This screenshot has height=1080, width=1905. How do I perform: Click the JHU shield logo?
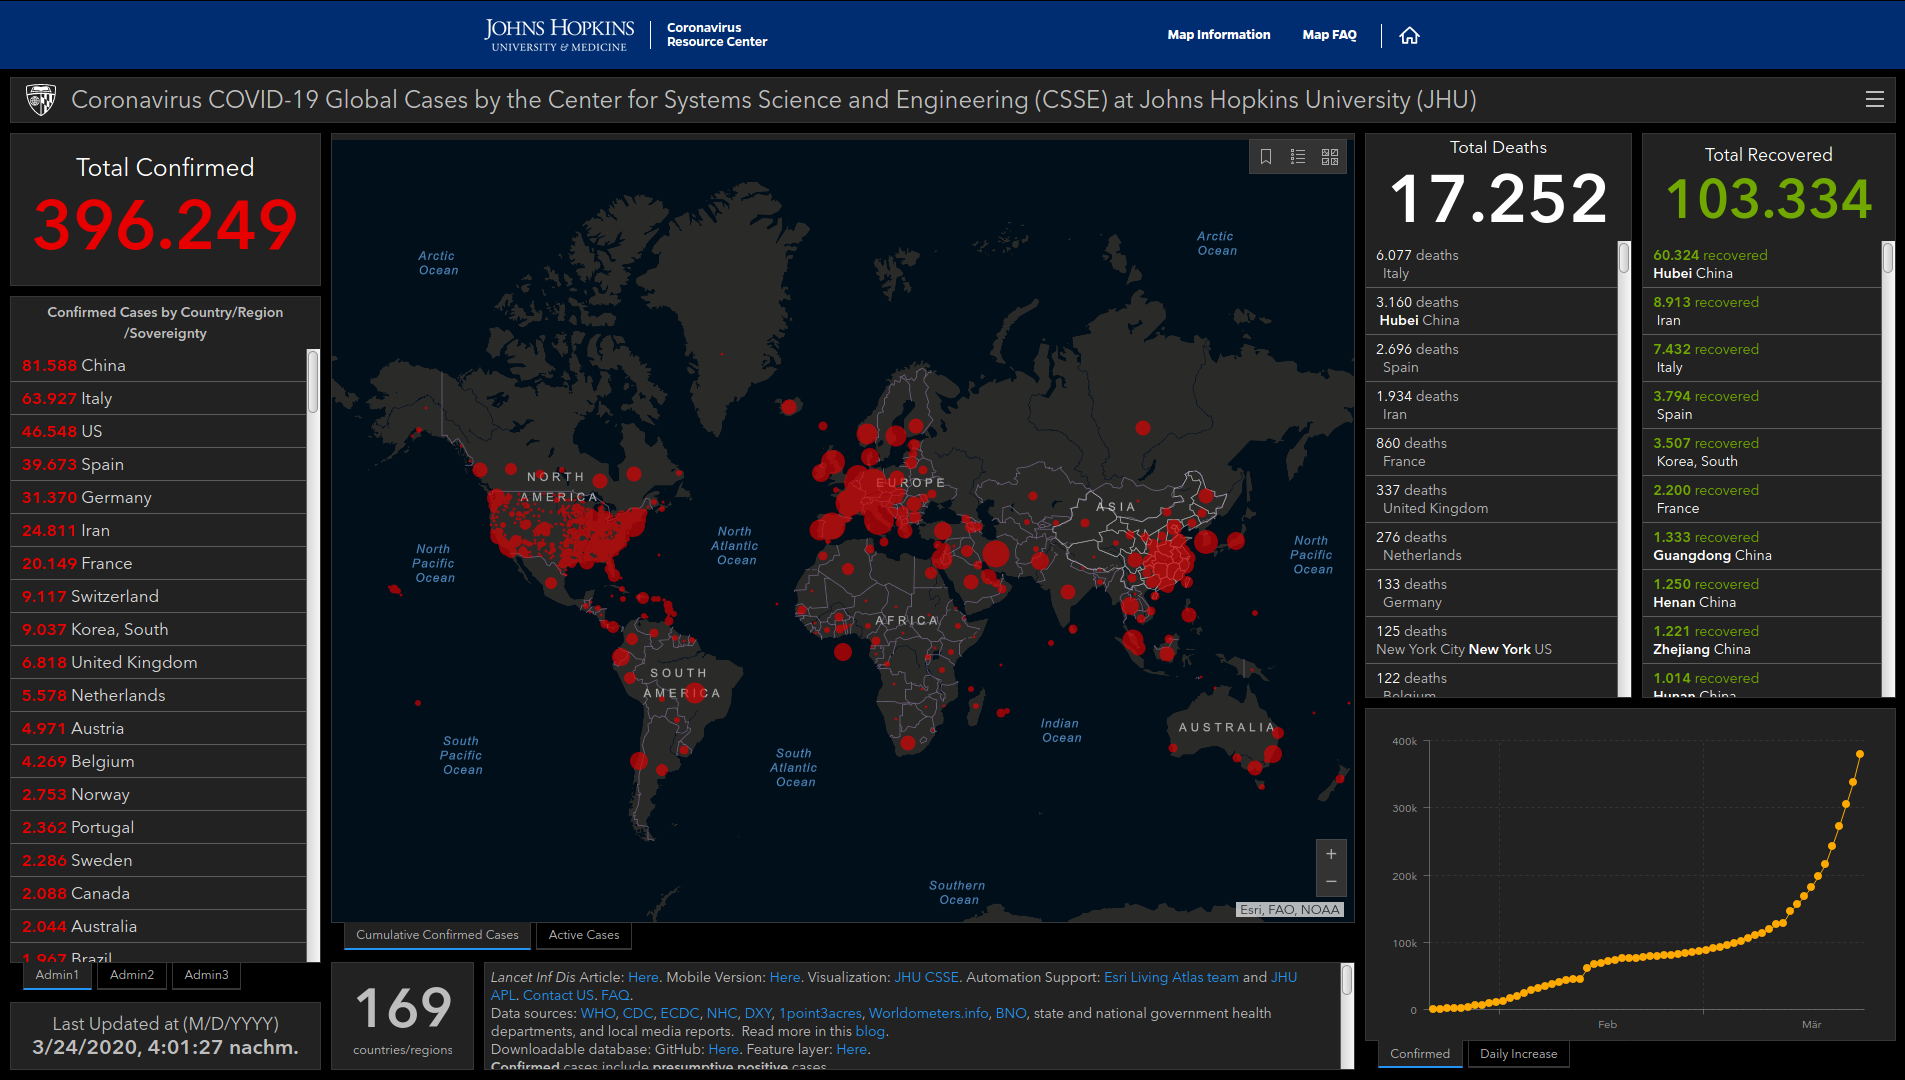[x=40, y=100]
